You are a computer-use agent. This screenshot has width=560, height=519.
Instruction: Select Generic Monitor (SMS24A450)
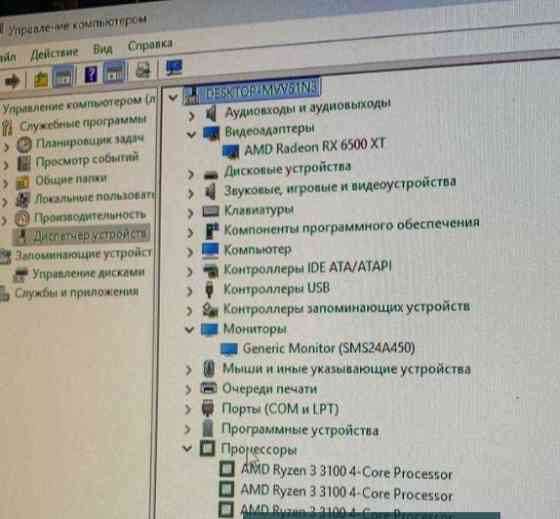click(329, 348)
